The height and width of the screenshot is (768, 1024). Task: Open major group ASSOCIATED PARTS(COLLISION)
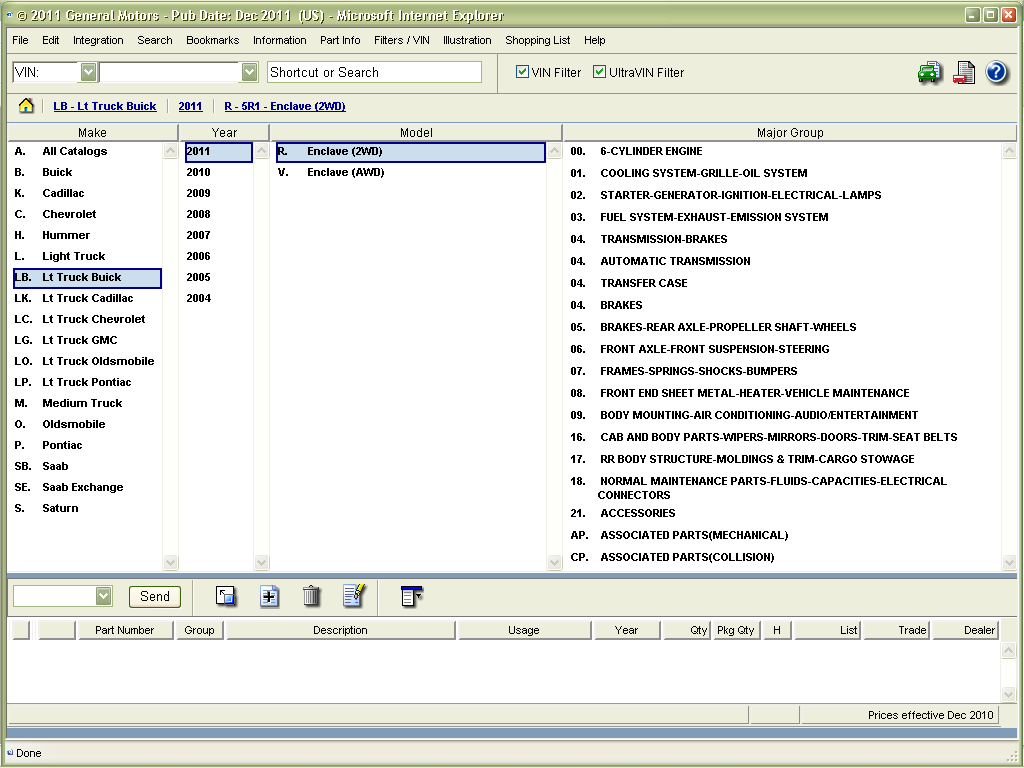coord(687,557)
